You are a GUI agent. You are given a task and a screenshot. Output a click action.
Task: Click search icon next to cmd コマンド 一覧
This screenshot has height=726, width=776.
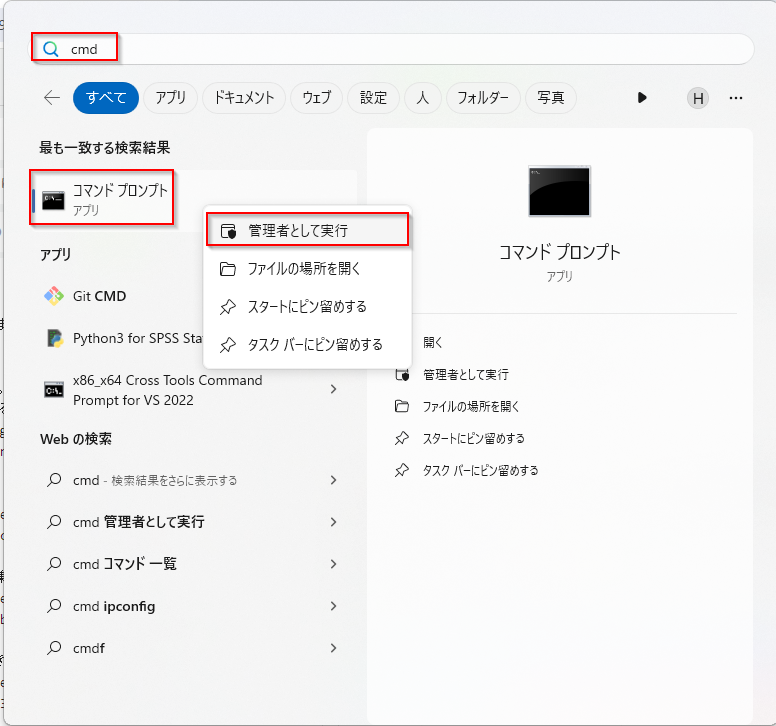point(54,564)
